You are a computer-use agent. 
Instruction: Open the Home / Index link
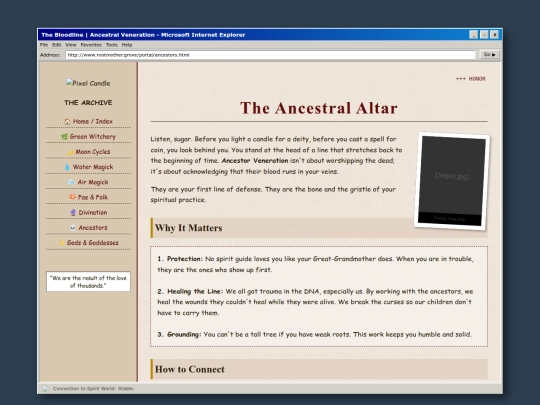tap(93, 121)
